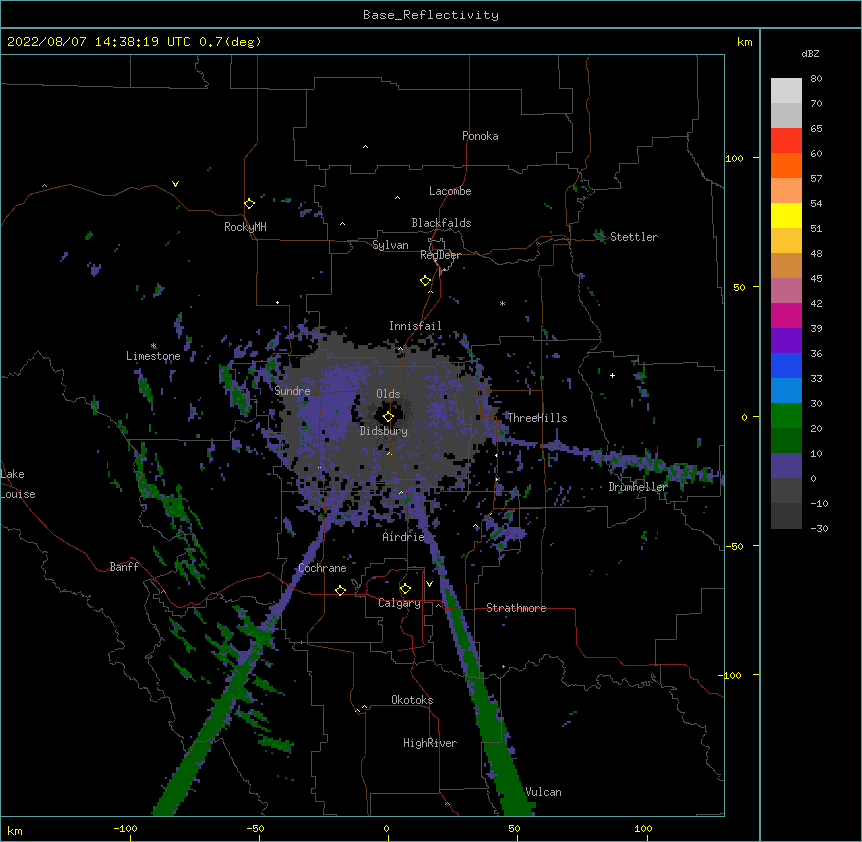Select the Okotoks label
Screen dimensions: 862x842
pyautogui.click(x=412, y=700)
